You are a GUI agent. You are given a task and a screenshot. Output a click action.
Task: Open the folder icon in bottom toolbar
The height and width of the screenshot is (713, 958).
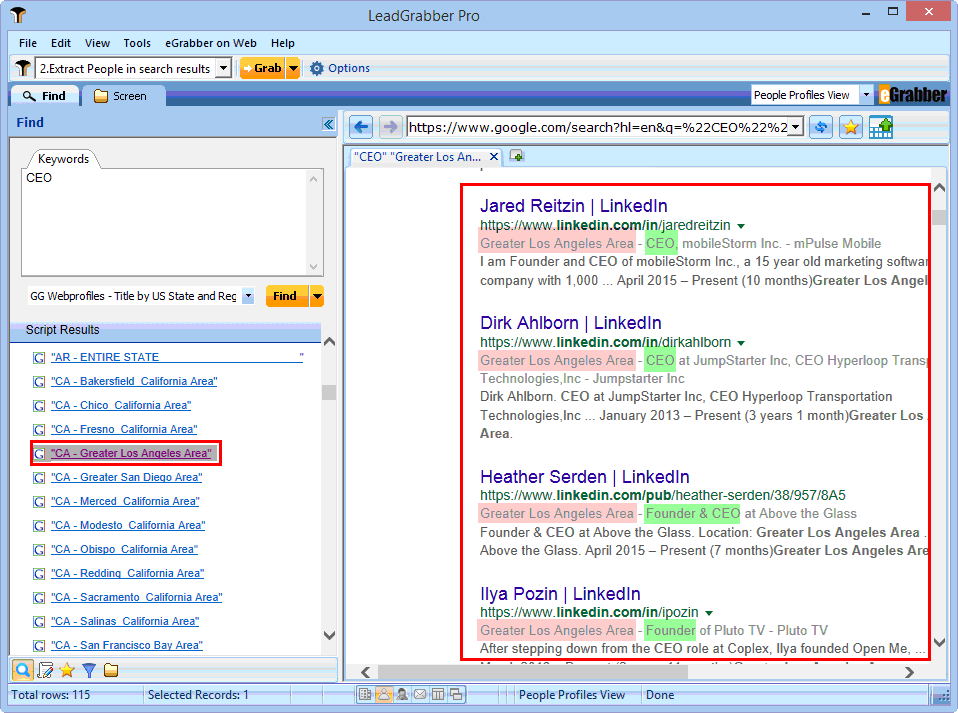point(111,670)
